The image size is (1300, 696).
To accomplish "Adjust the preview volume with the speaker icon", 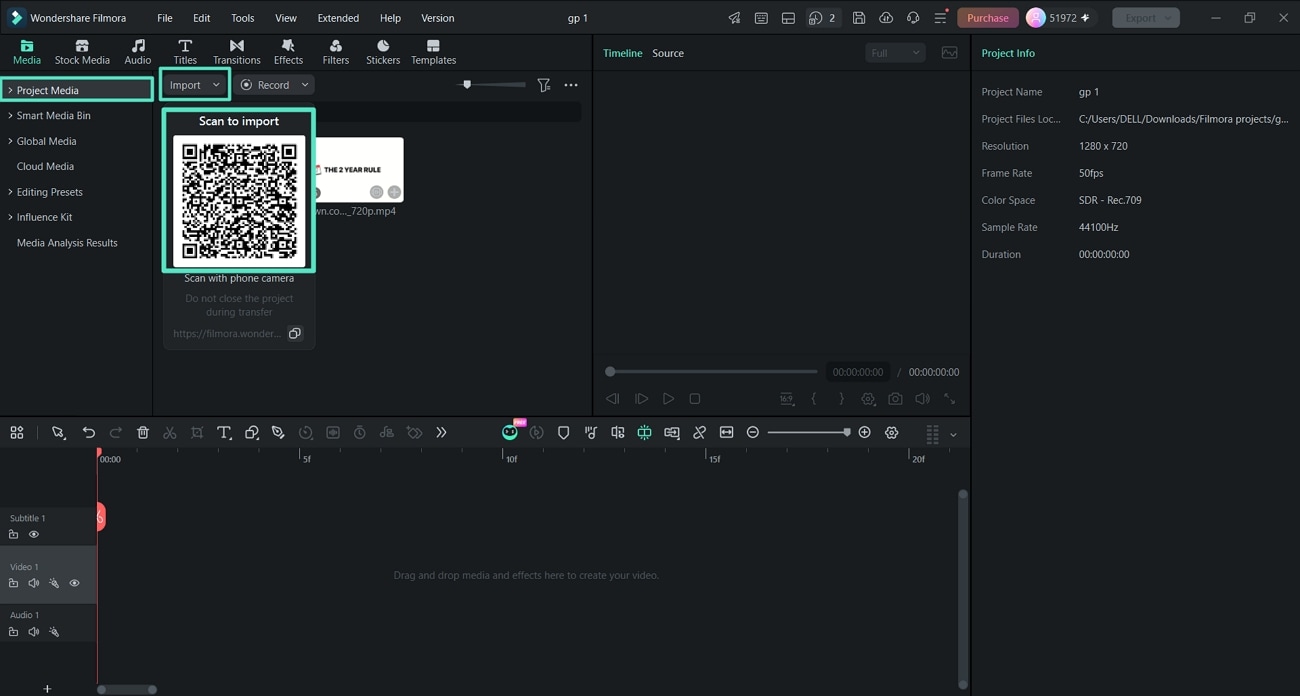I will click(x=922, y=399).
